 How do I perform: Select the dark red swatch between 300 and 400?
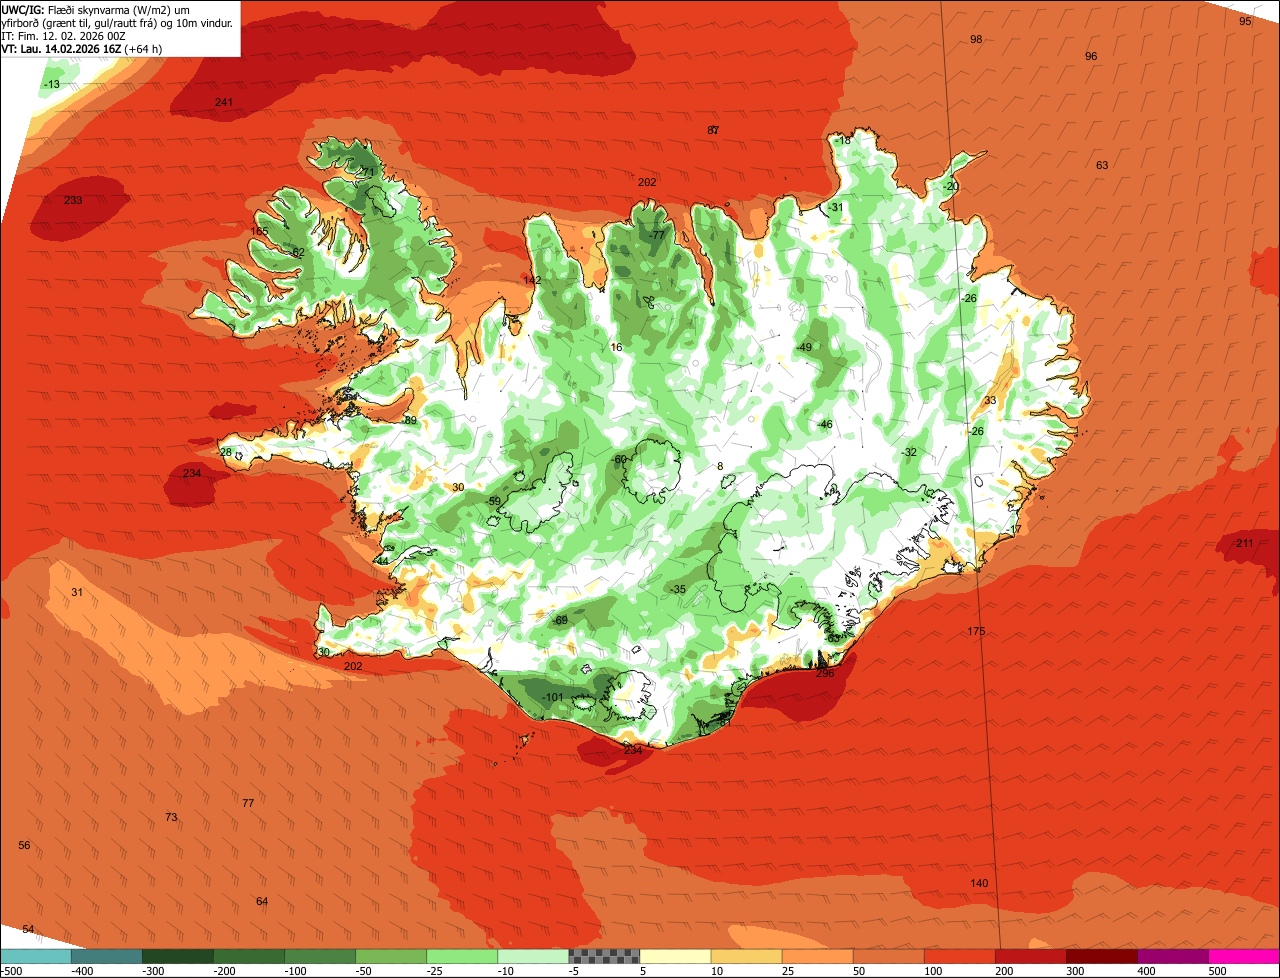tap(1102, 956)
